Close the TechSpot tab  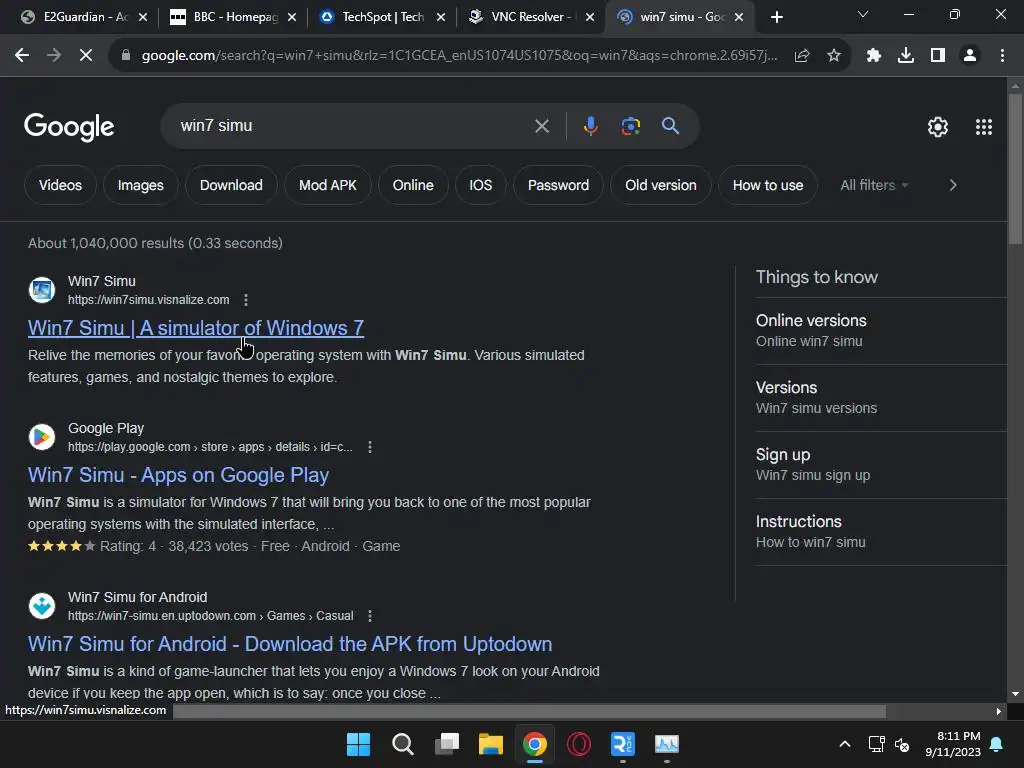click(x=441, y=18)
